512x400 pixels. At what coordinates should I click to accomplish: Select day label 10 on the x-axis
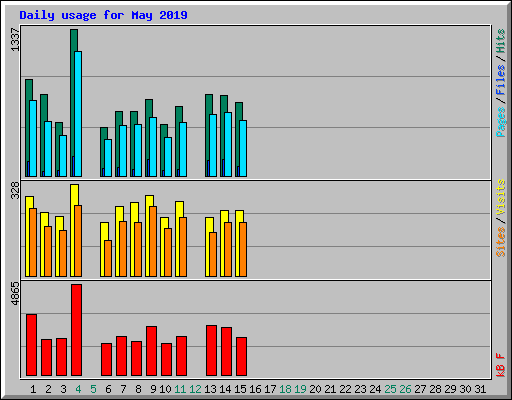[165, 389]
